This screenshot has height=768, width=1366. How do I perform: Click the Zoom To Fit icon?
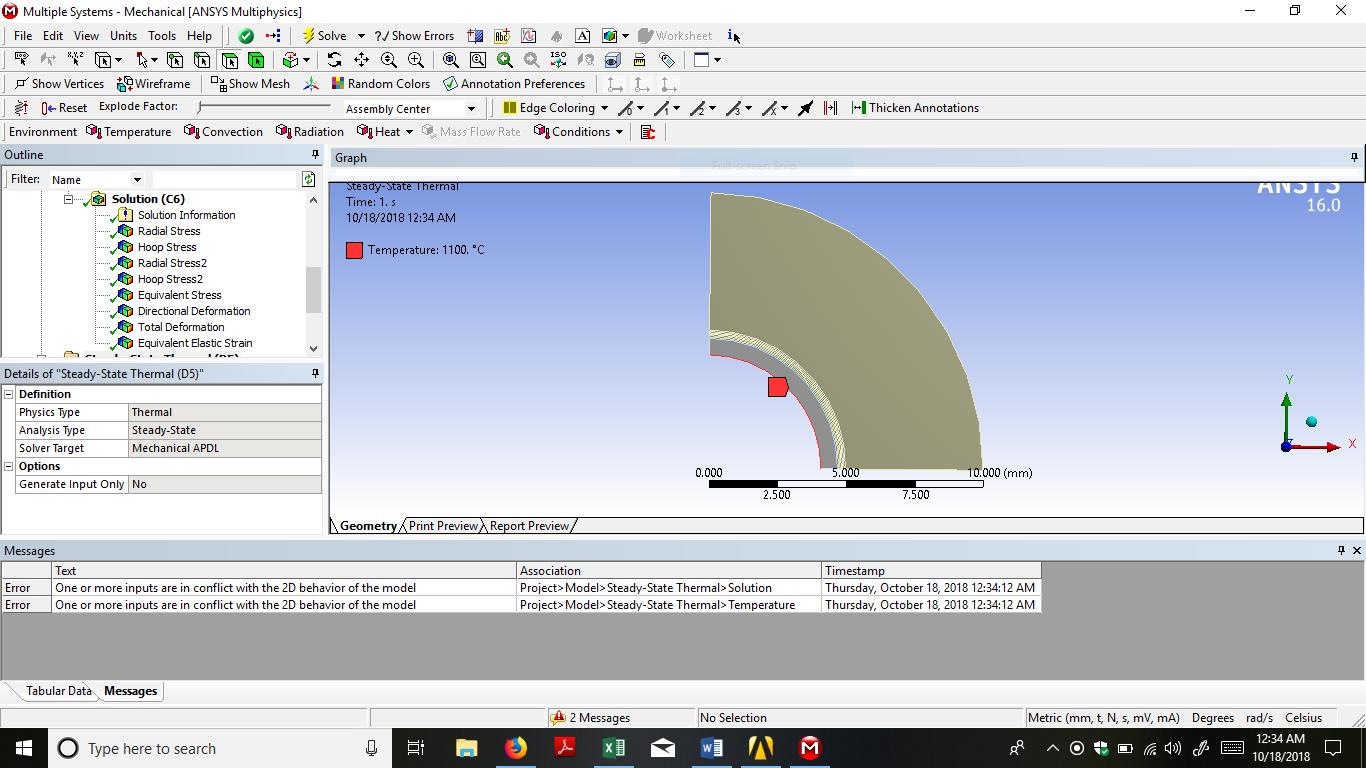click(x=451, y=60)
